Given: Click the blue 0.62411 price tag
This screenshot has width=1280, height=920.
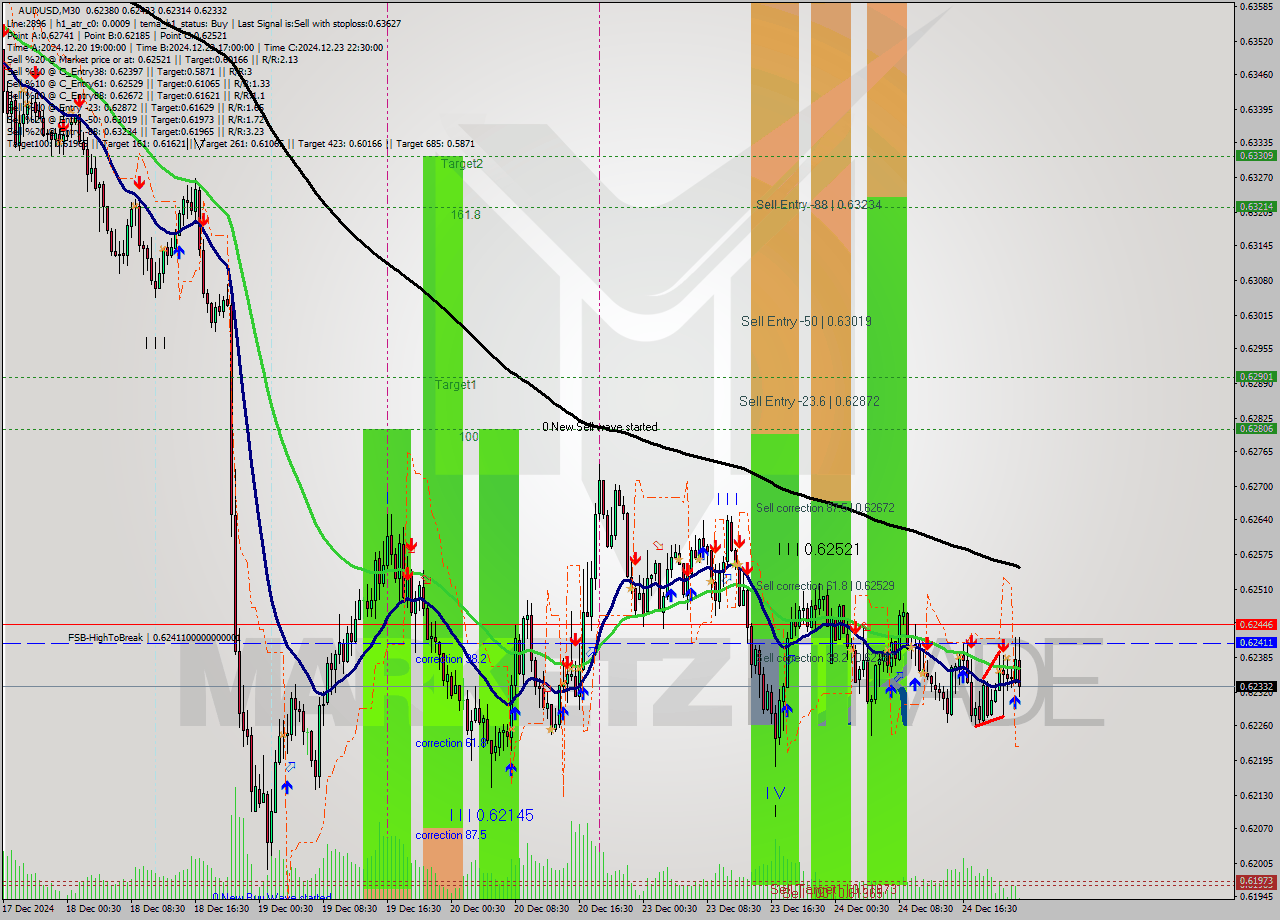Looking at the screenshot, I should pyautogui.click(x=1257, y=642).
